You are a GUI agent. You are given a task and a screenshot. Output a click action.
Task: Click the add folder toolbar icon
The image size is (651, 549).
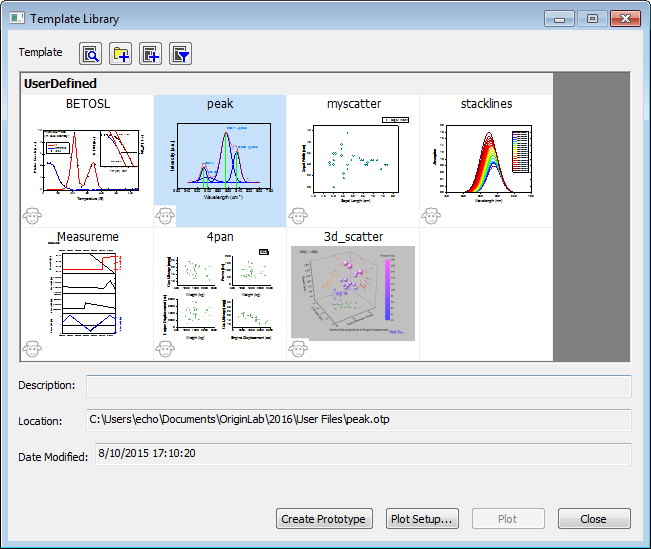click(x=120, y=54)
